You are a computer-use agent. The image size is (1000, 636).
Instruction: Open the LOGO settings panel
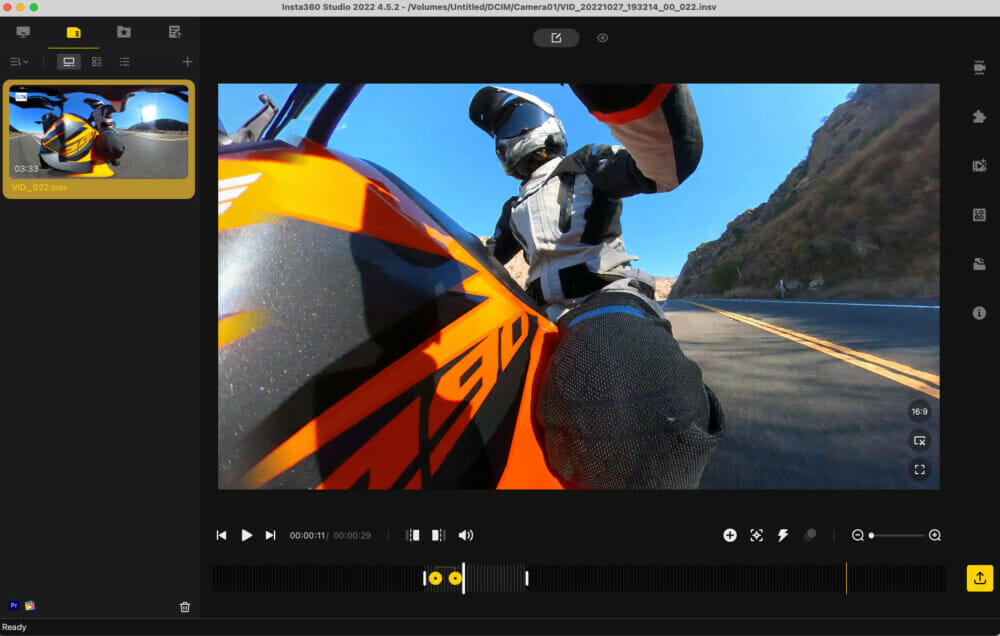coord(979,215)
